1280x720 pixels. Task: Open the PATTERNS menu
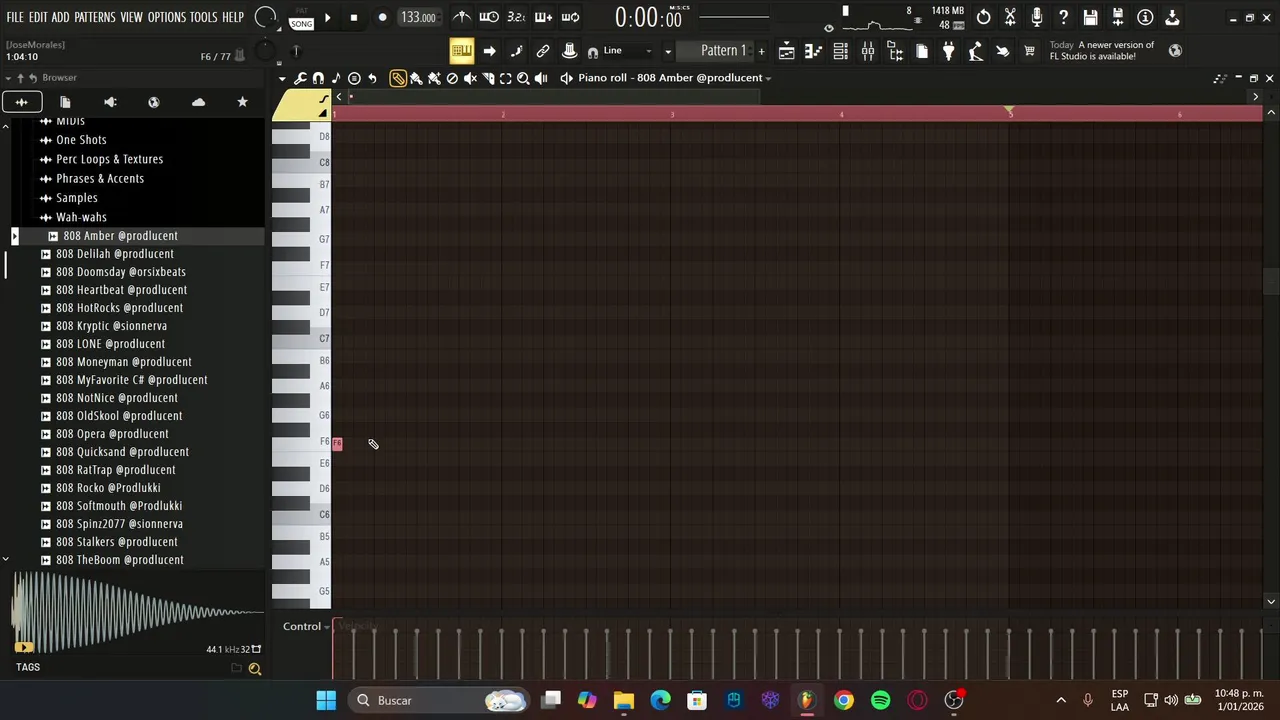[95, 17]
